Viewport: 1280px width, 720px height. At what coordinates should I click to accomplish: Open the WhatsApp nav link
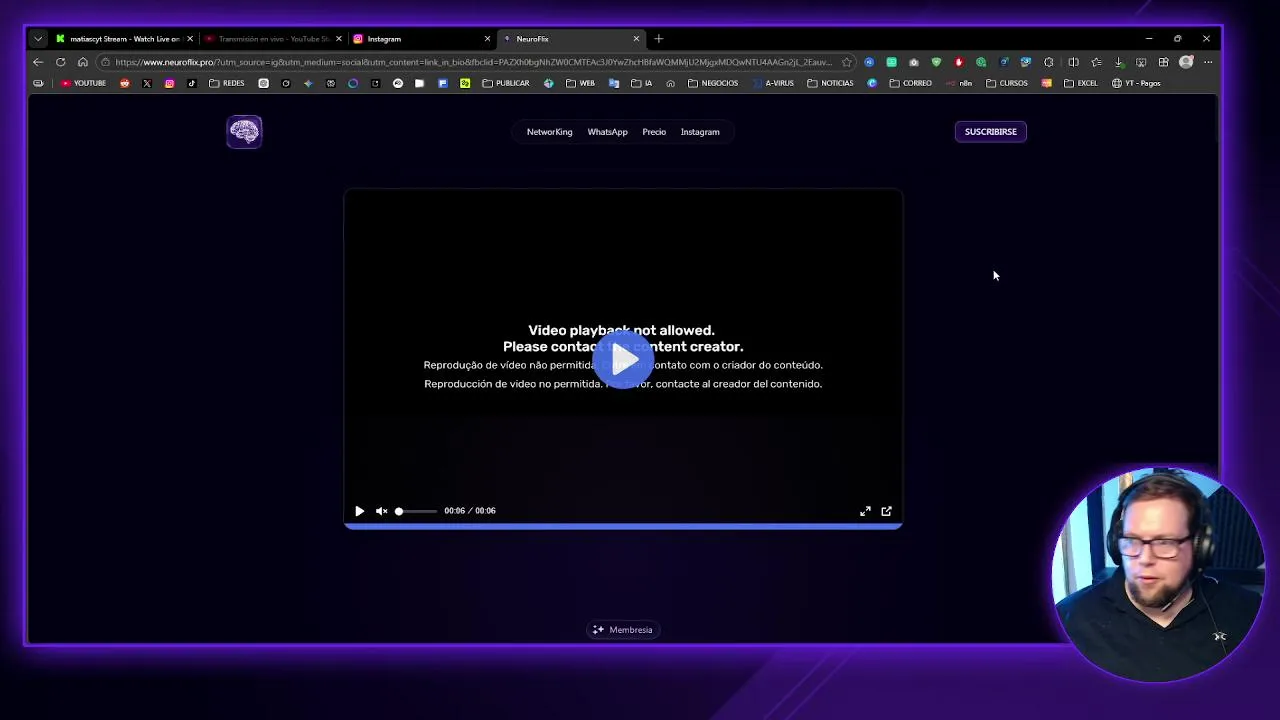point(607,132)
